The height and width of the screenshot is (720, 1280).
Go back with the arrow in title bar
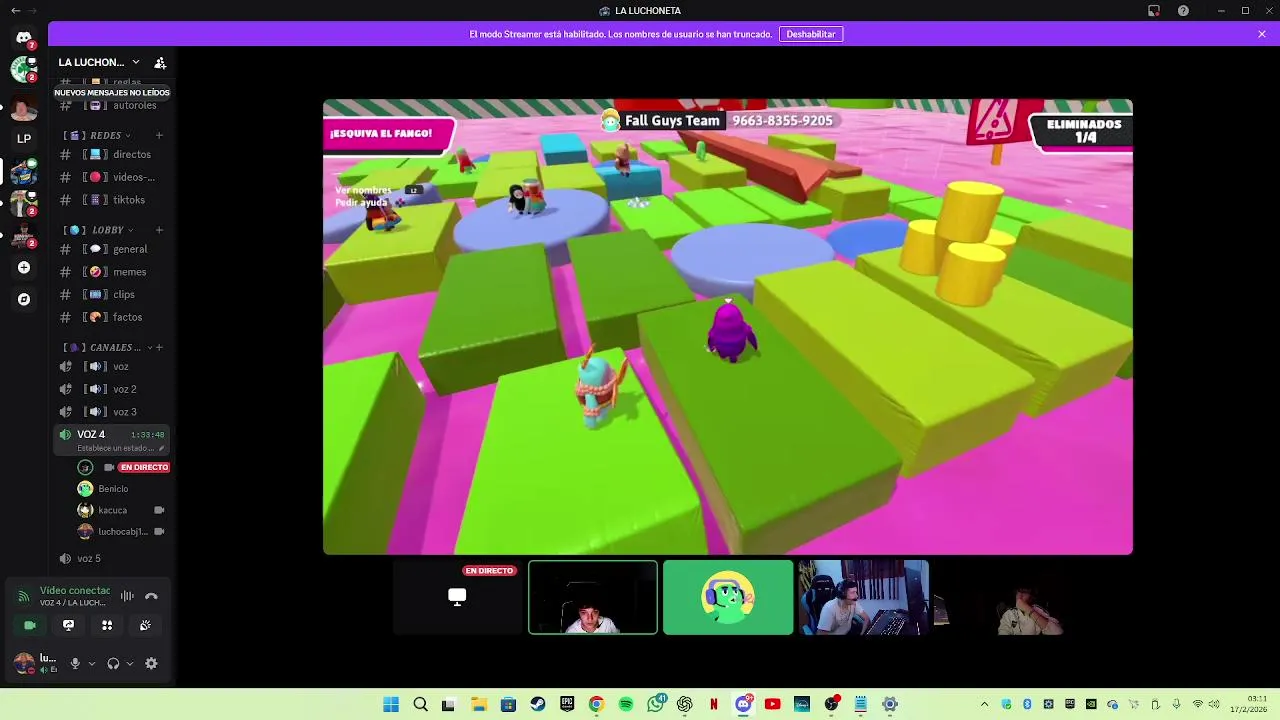click(x=15, y=10)
